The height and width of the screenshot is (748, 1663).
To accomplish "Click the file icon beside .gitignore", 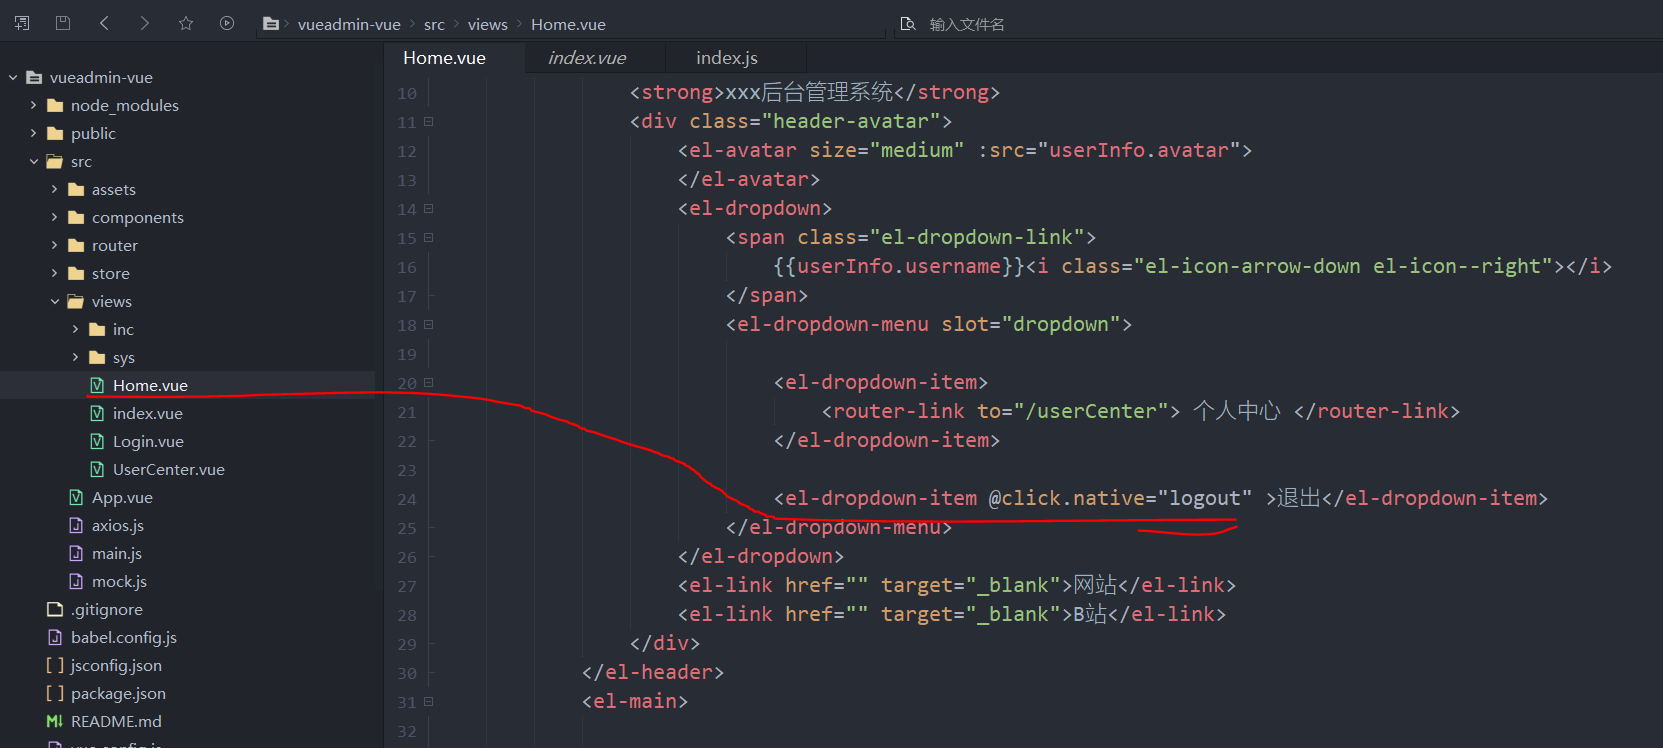I will (55, 609).
